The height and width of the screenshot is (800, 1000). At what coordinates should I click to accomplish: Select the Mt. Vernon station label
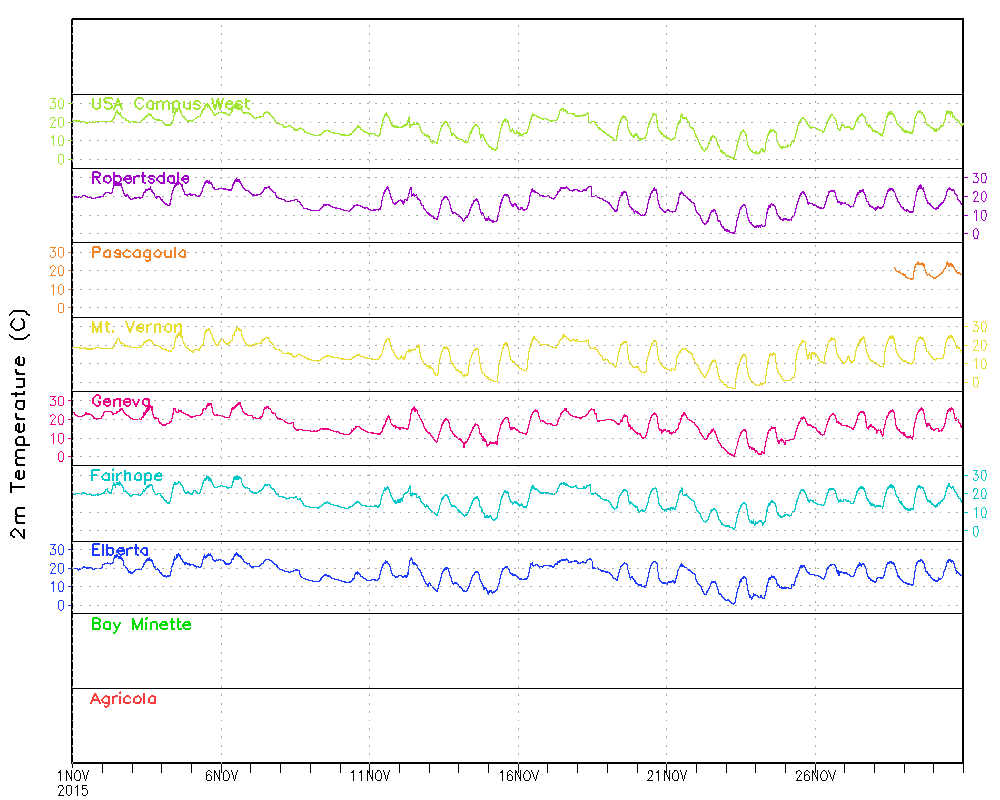point(136,327)
